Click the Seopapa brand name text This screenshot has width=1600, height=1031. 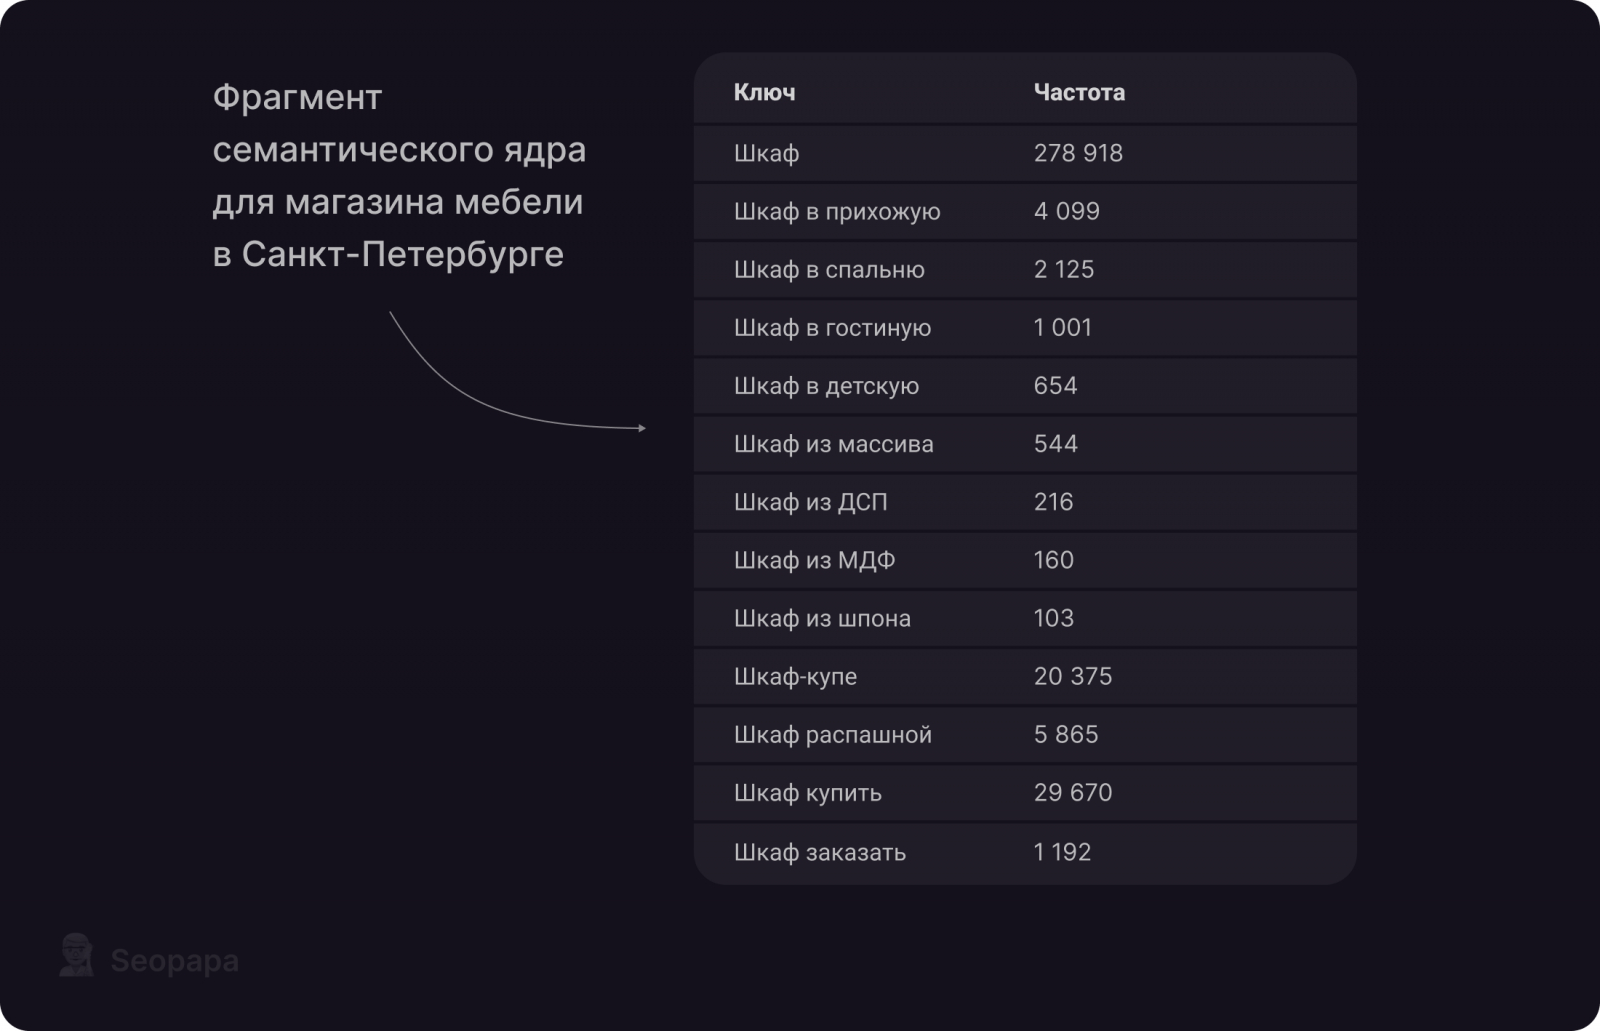tap(174, 961)
